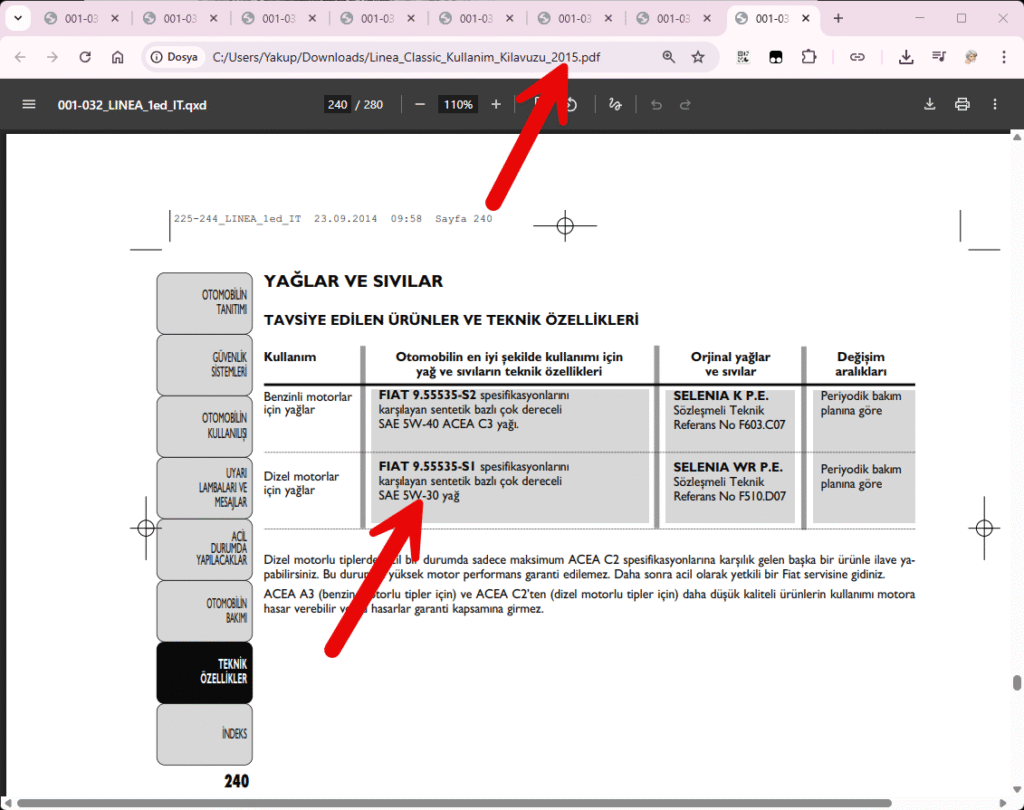Screen dimensions: 1024x810
Task: Click the PDF zoom in plus button
Action: click(496, 105)
